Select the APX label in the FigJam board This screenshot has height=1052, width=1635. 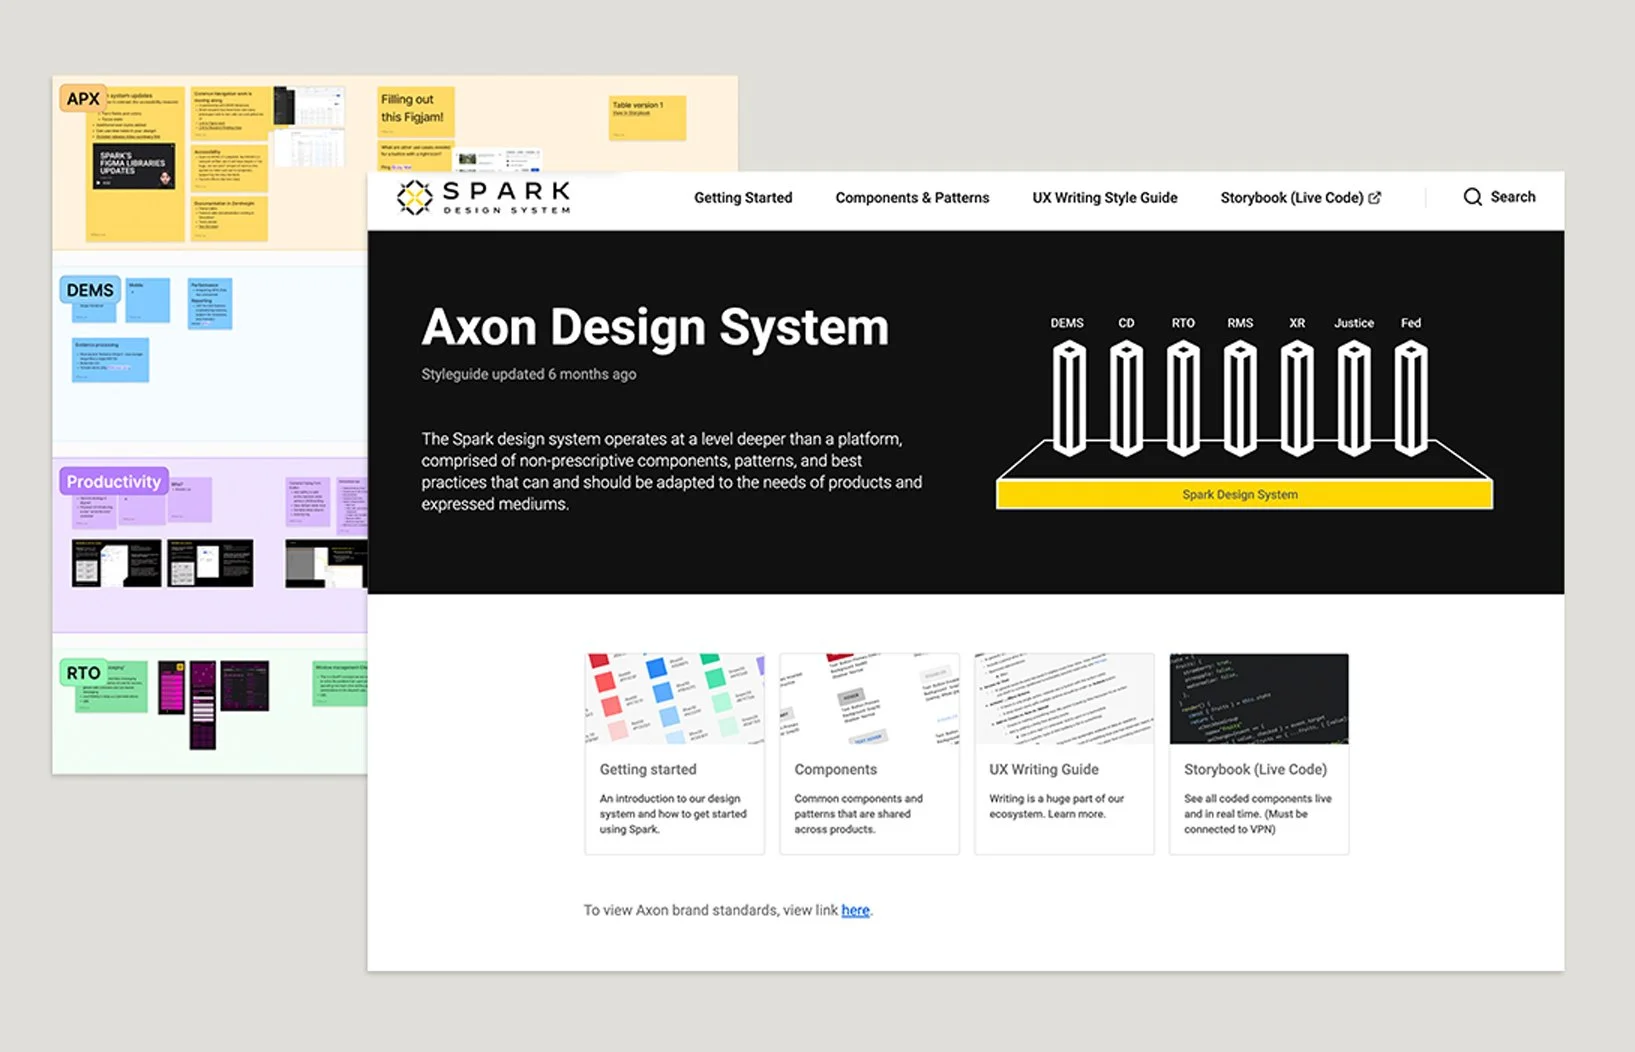83,98
